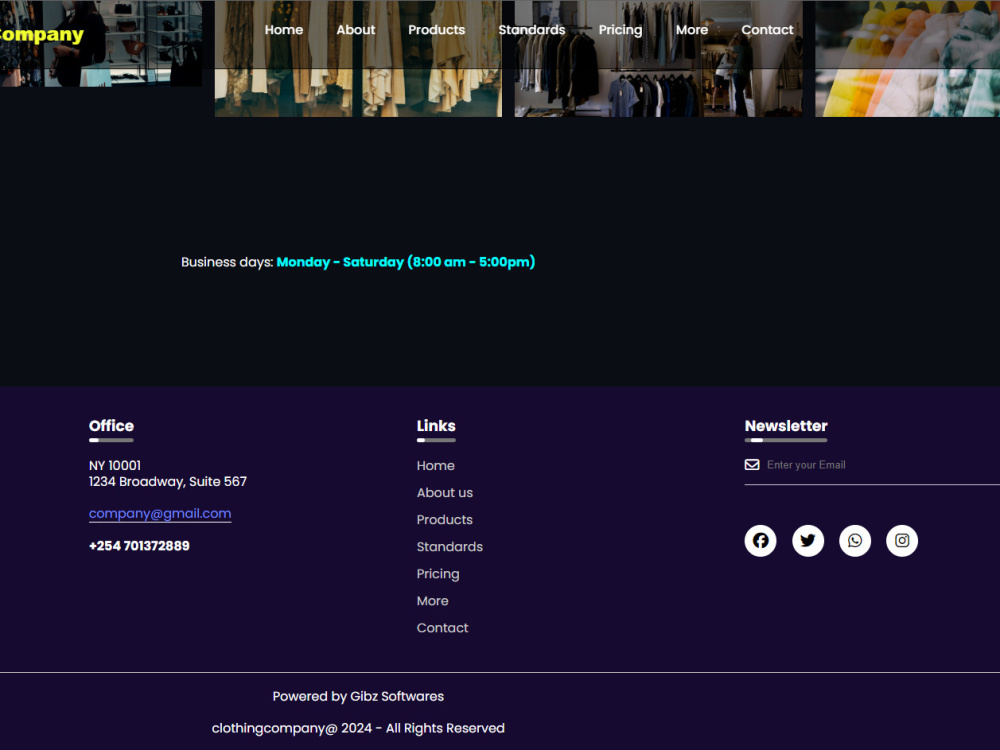Click the Standards footer link
Image resolution: width=1000 pixels, height=750 pixels.
[450, 547]
